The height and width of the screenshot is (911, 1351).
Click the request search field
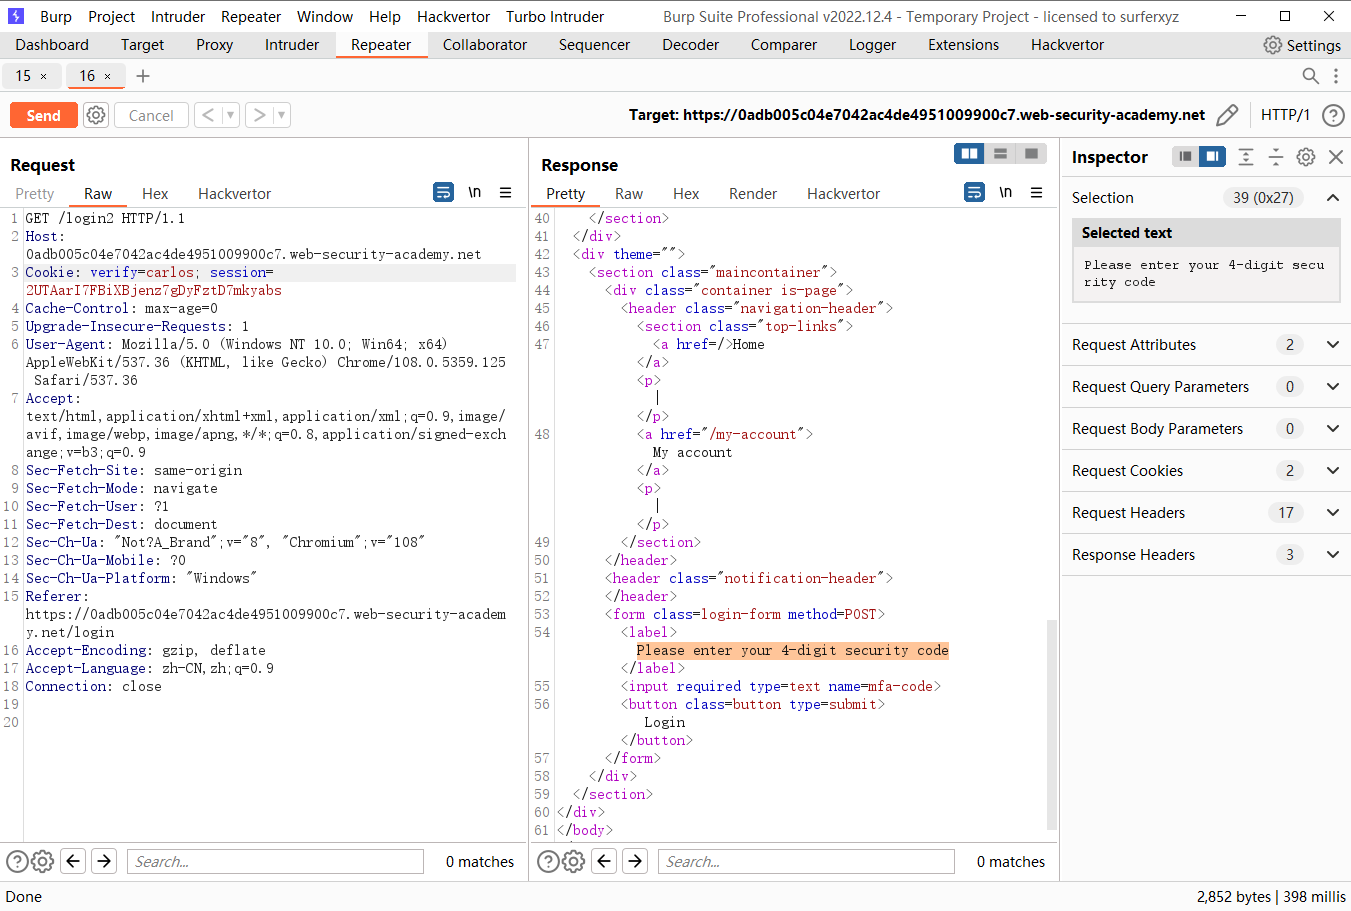pos(275,861)
